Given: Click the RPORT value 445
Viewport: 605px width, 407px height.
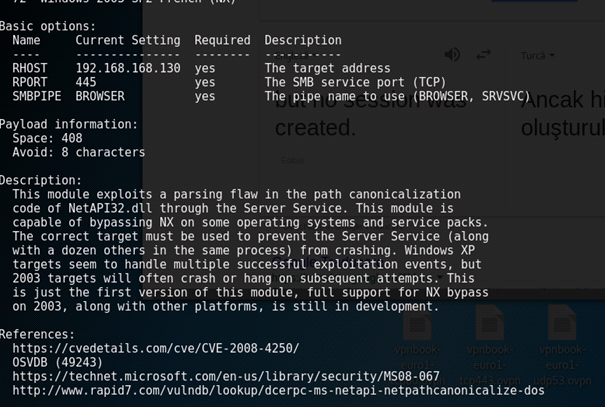Looking at the screenshot, I should click(x=86, y=82).
